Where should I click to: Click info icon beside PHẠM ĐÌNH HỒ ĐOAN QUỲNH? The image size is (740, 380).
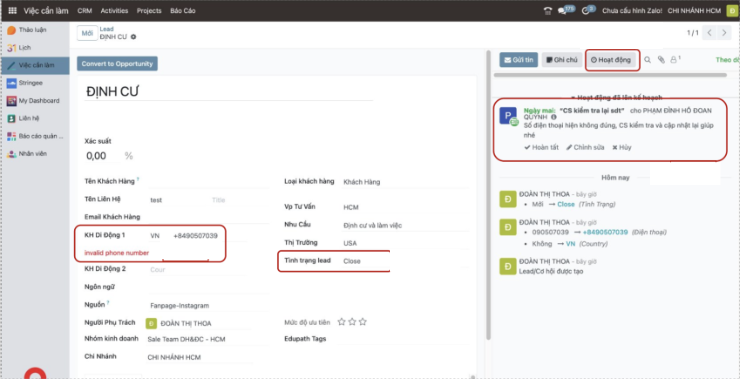pos(554,117)
